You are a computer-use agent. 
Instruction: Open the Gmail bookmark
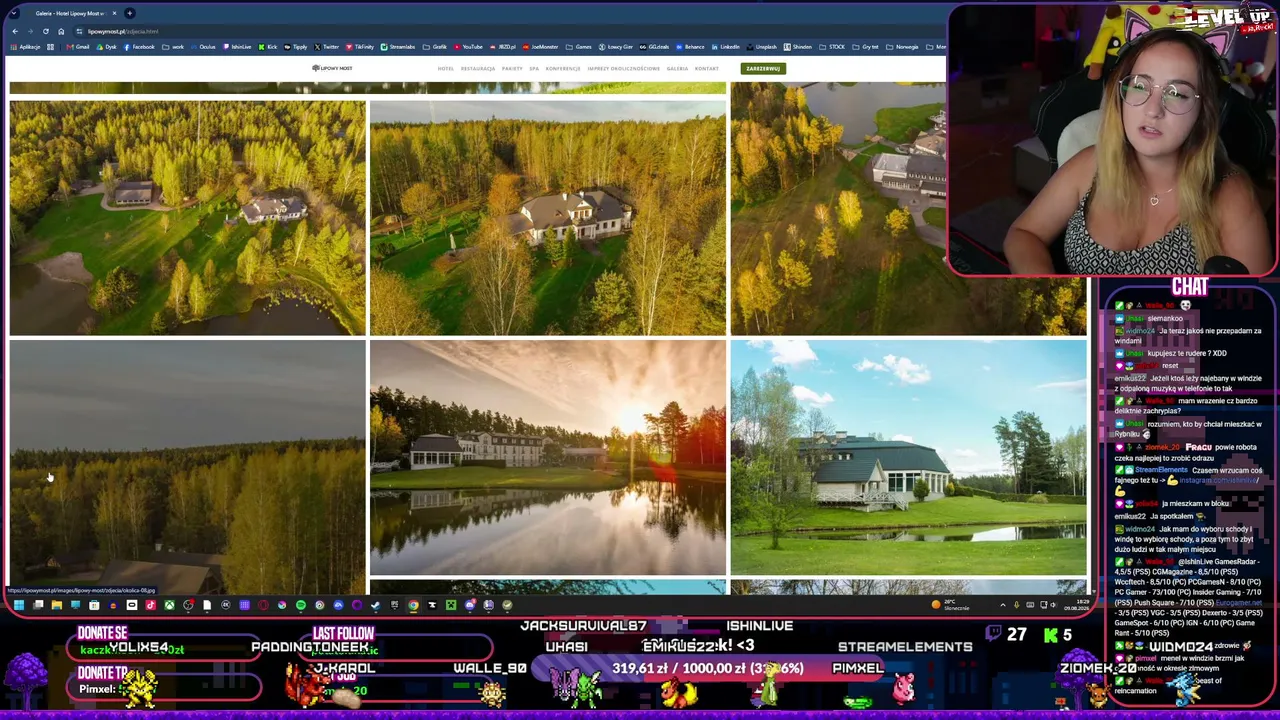80,47
